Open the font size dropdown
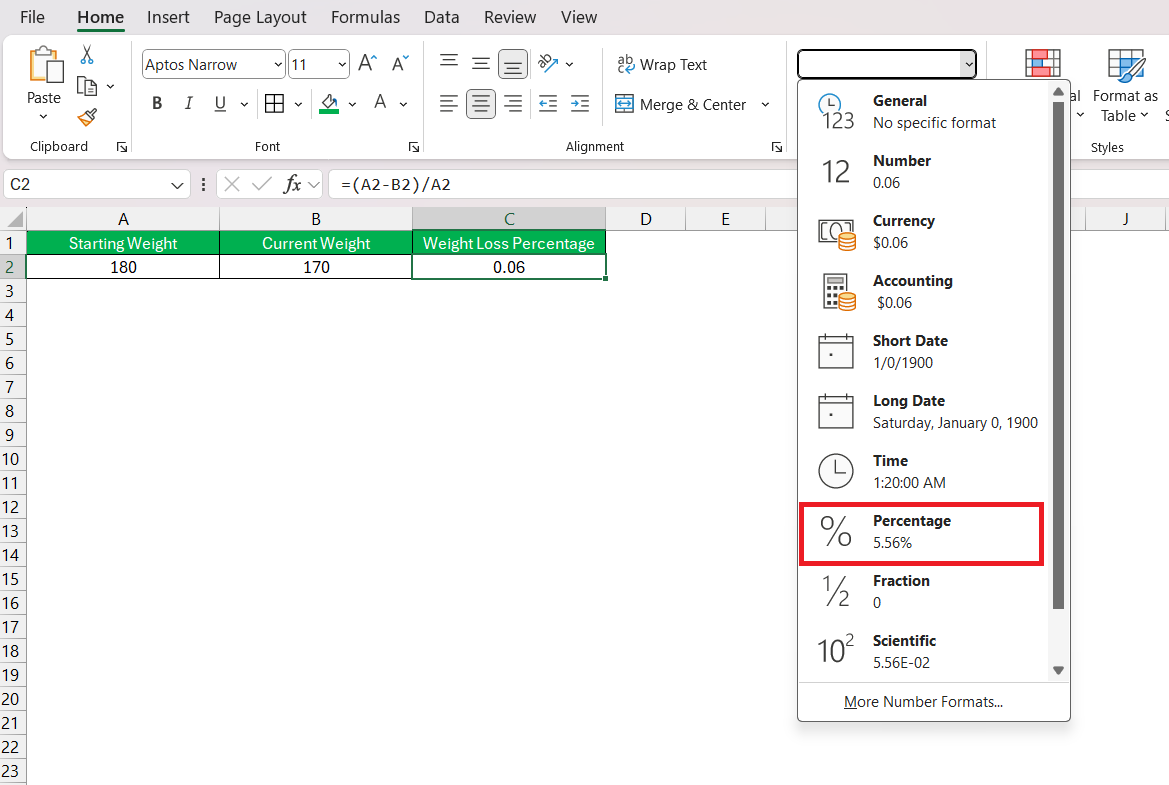1169x785 pixels. click(x=342, y=65)
